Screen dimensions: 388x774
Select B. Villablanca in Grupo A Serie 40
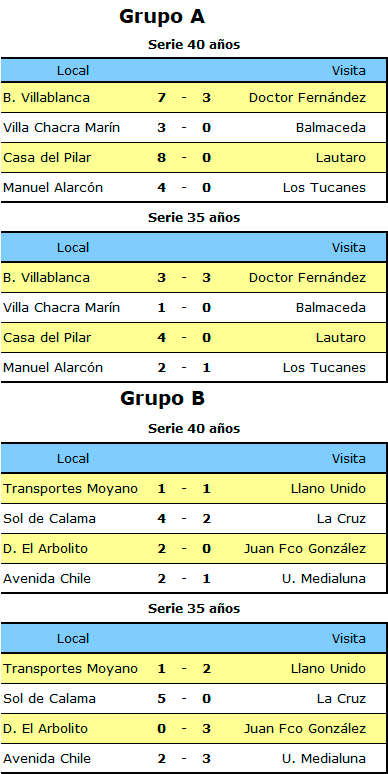[46, 98]
